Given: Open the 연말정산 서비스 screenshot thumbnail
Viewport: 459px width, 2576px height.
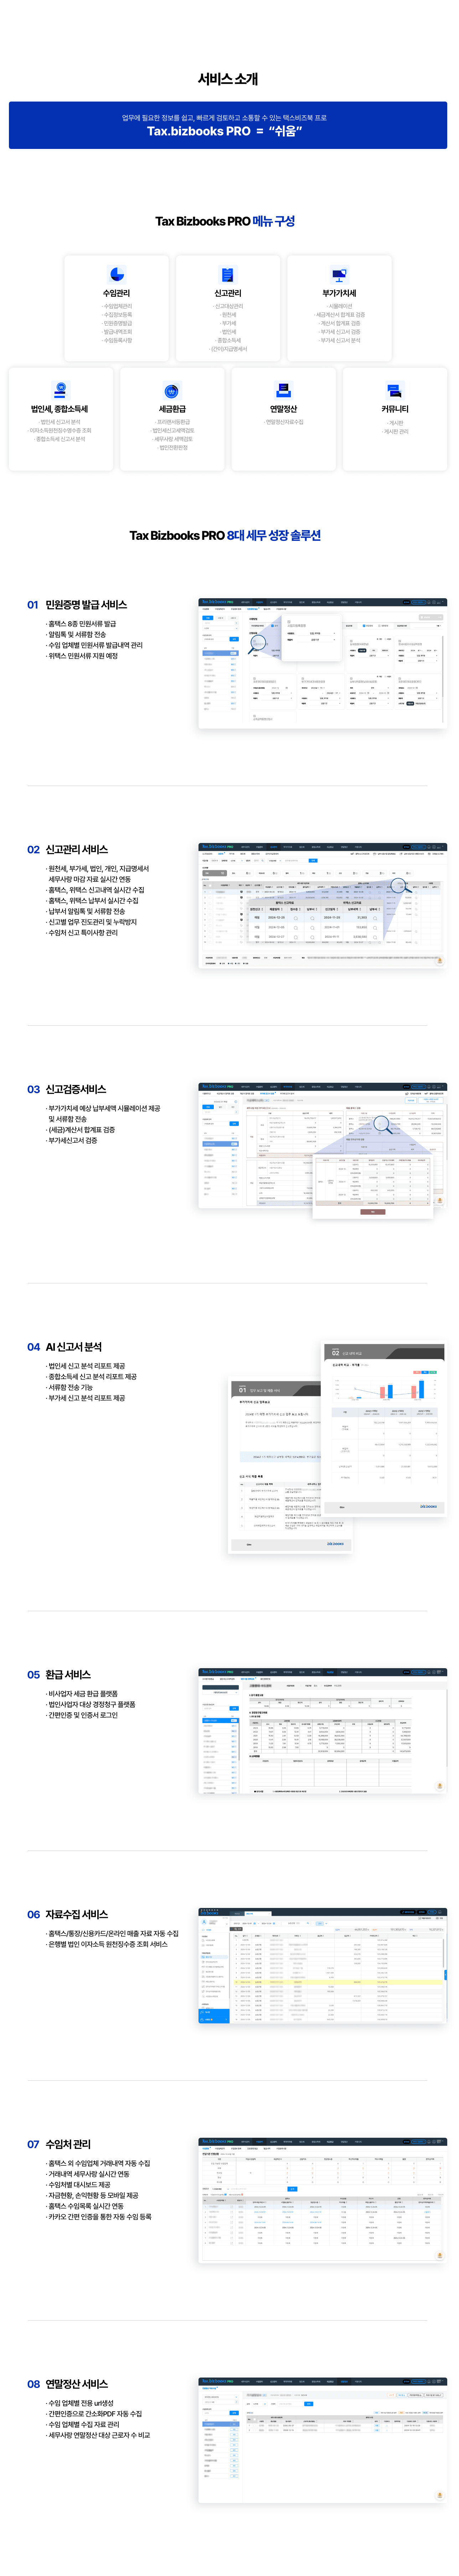Looking at the screenshot, I should coord(322,2440).
